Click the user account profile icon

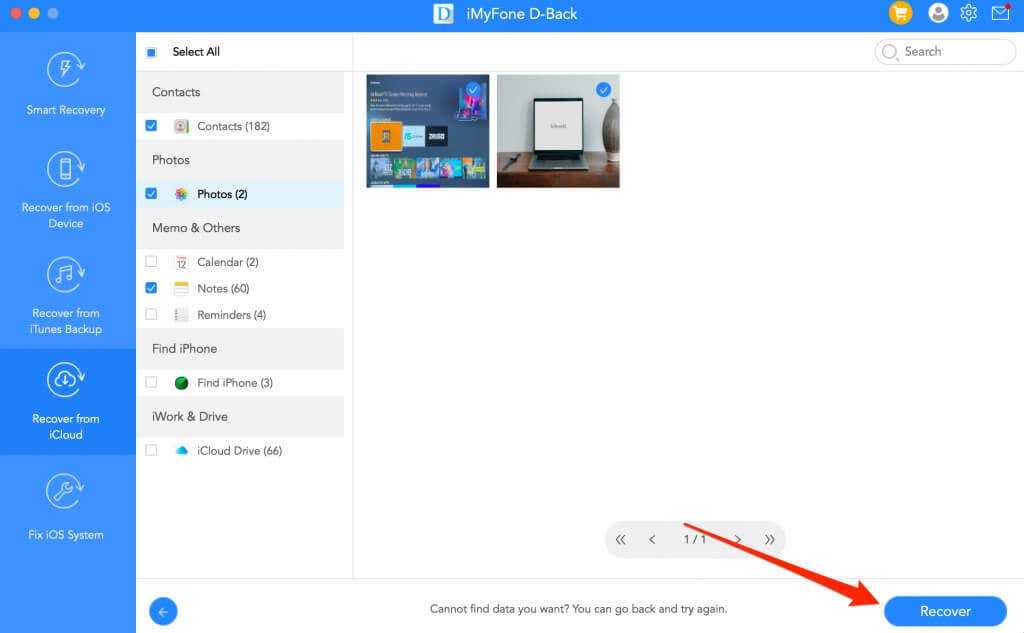938,13
